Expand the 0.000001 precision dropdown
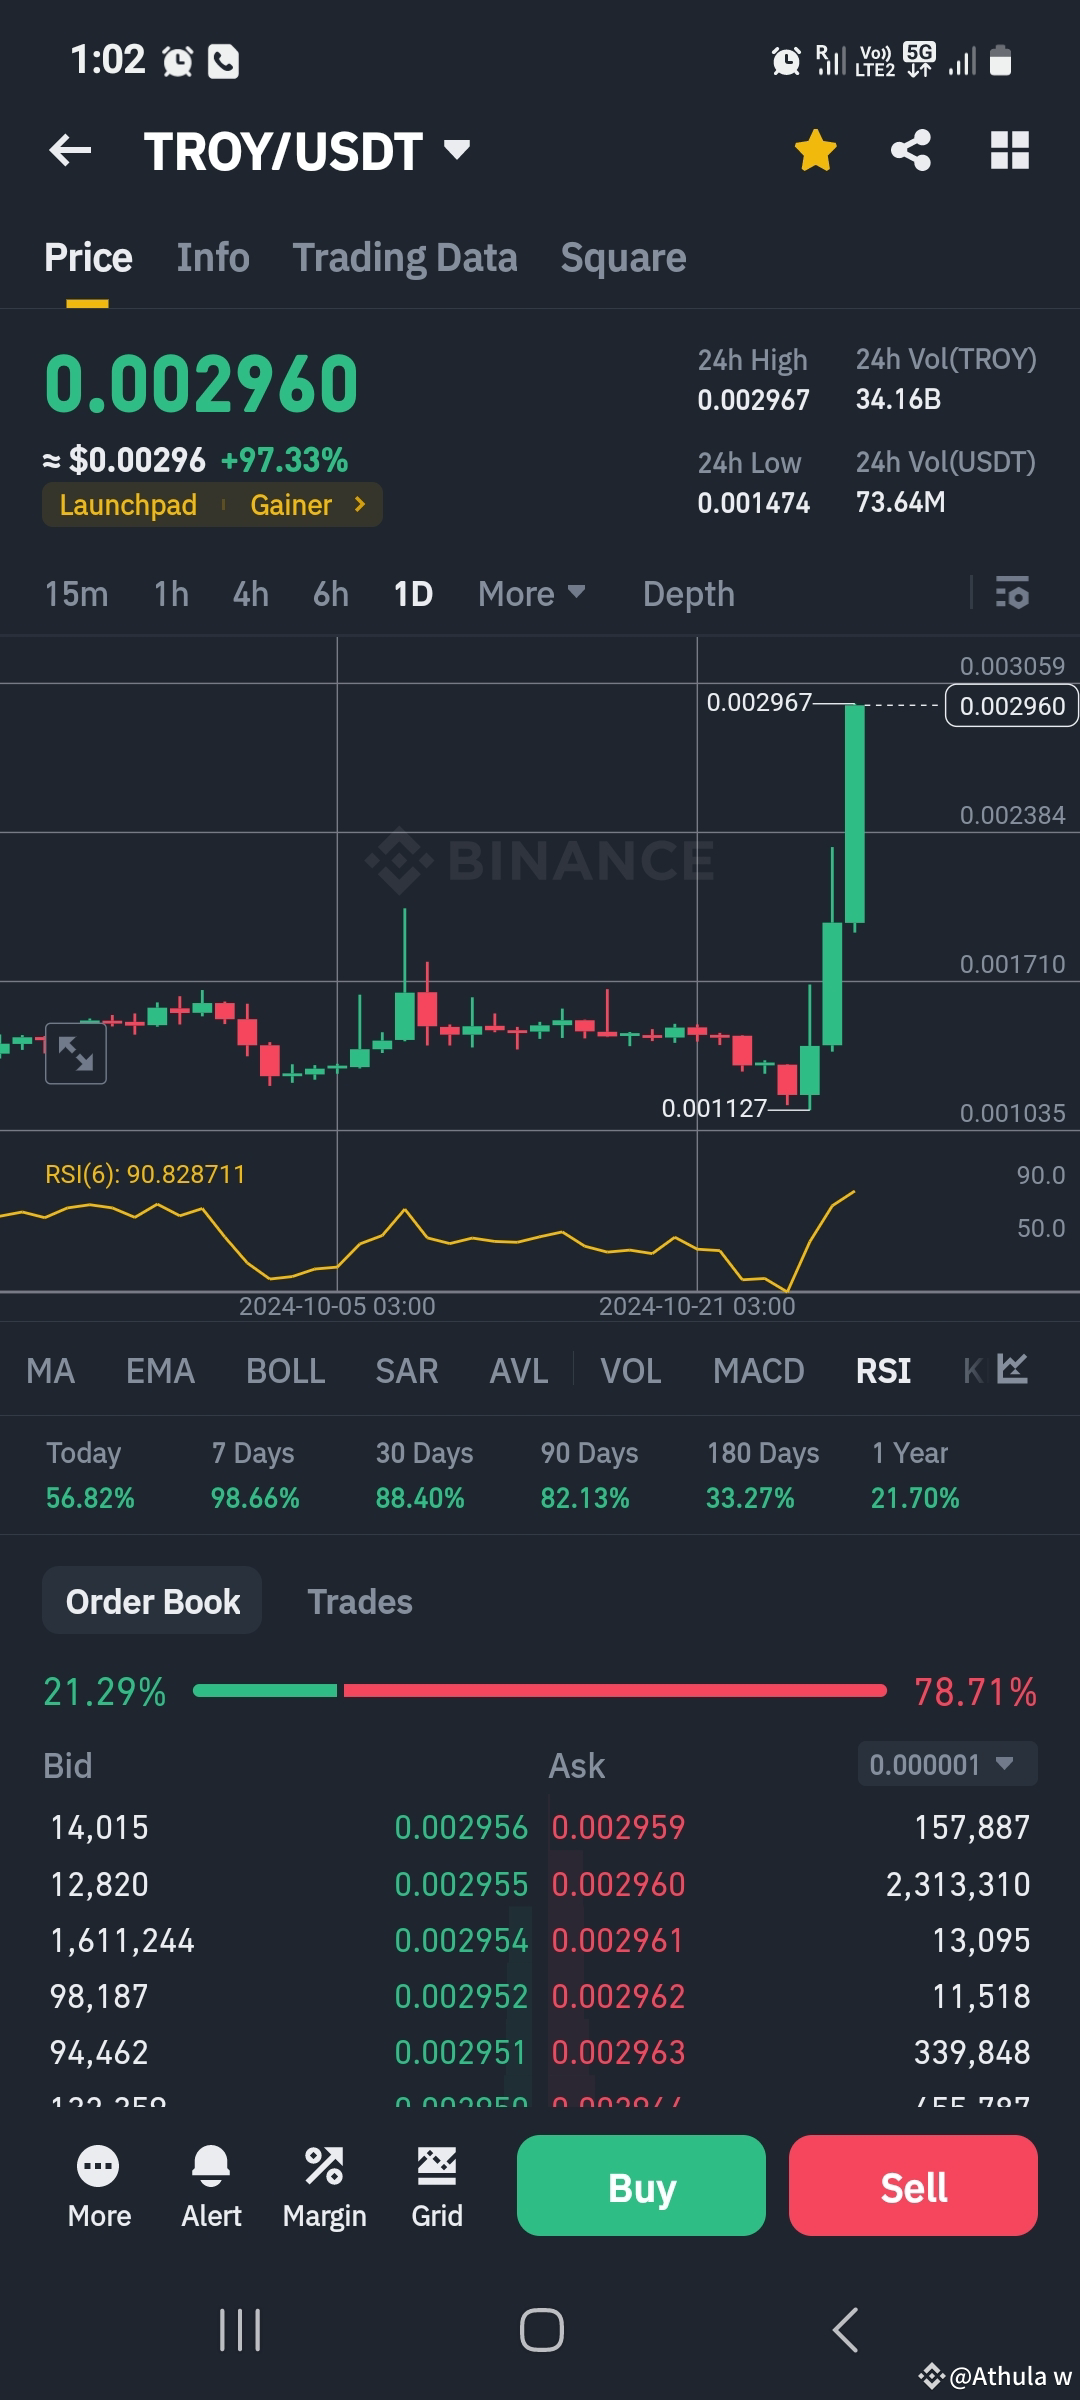The image size is (1080, 2400). click(x=947, y=1764)
